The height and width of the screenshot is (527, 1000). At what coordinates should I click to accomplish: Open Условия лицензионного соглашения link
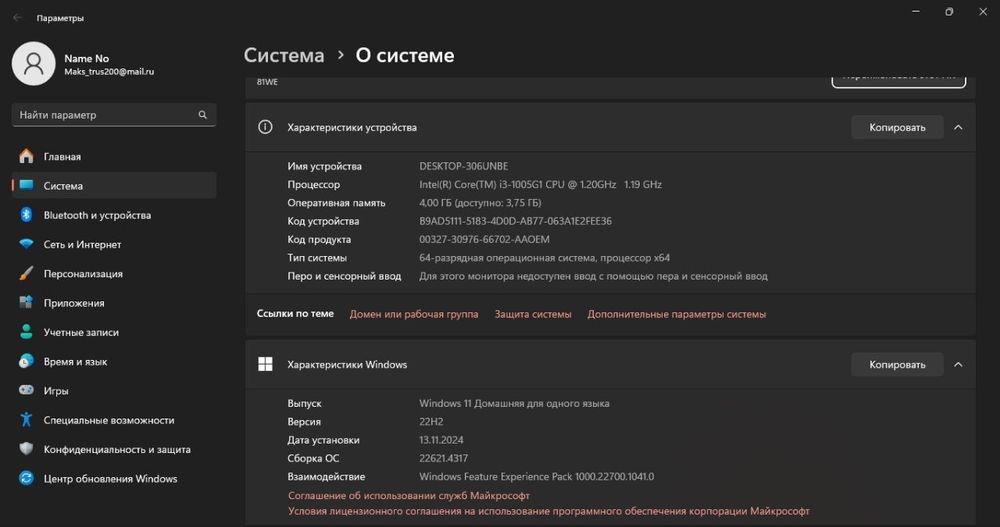[x=548, y=511]
